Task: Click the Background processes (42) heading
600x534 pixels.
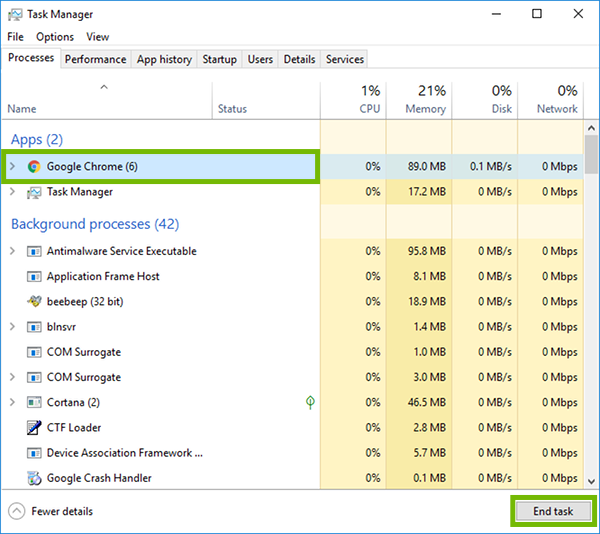Action: tap(95, 224)
